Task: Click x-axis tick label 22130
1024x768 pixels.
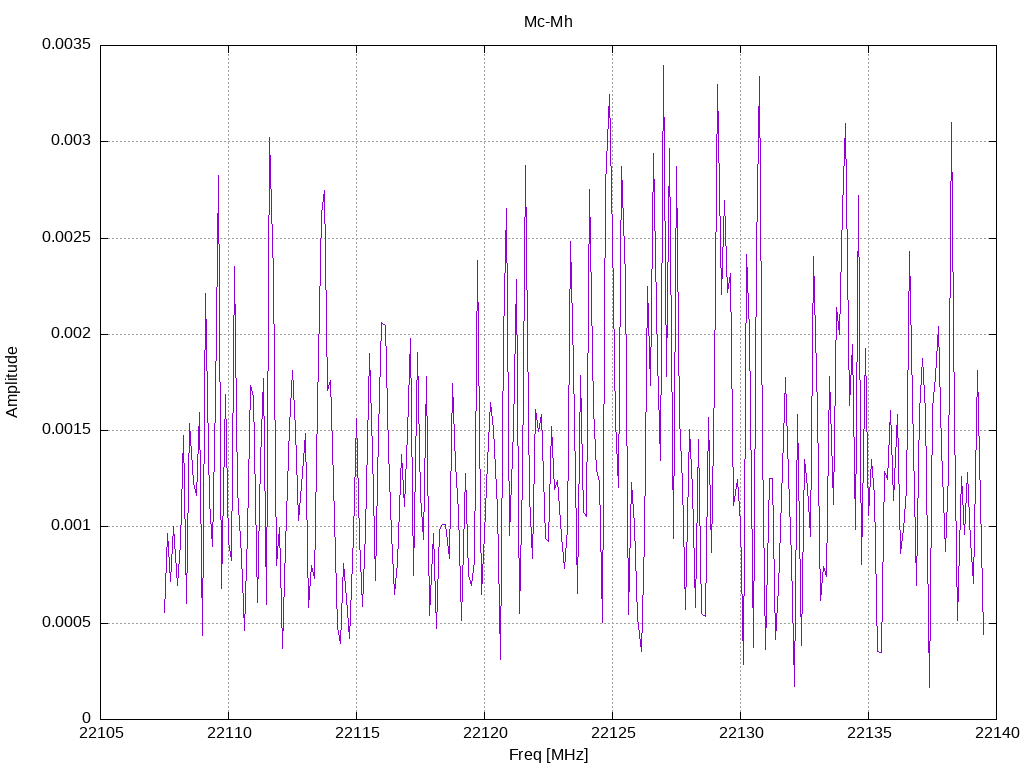Action: pyautogui.click(x=741, y=733)
